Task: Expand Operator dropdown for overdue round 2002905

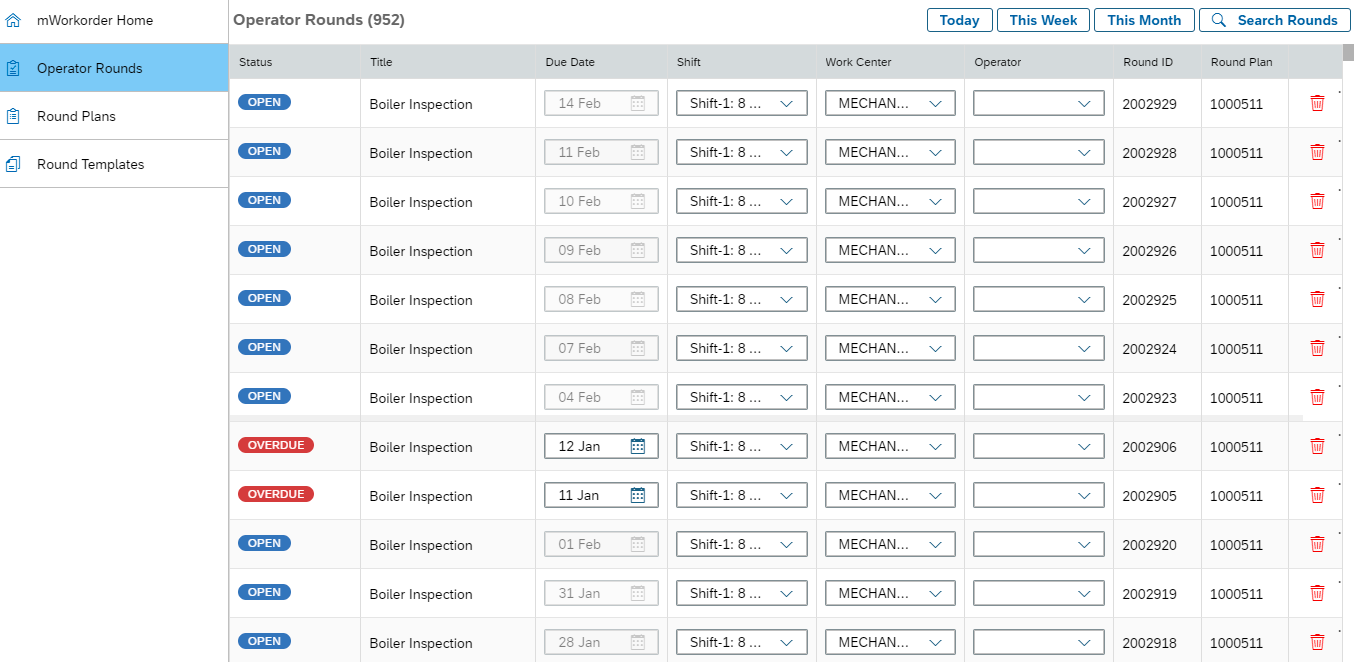Action: click(x=1084, y=495)
